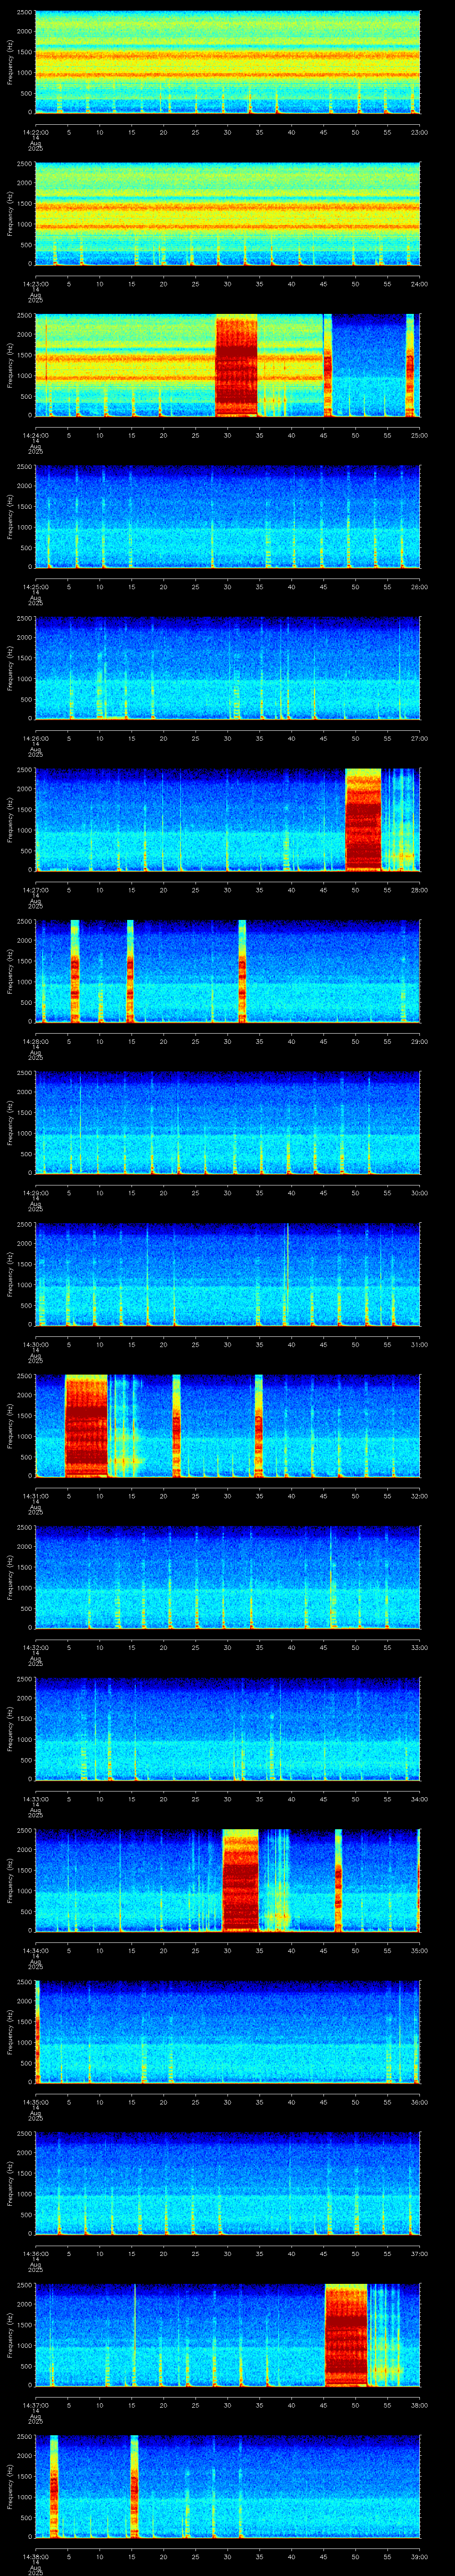
Task: Click "Frequency (Hz)" label of the 14:22:00 panel
Action: pos(10,62)
